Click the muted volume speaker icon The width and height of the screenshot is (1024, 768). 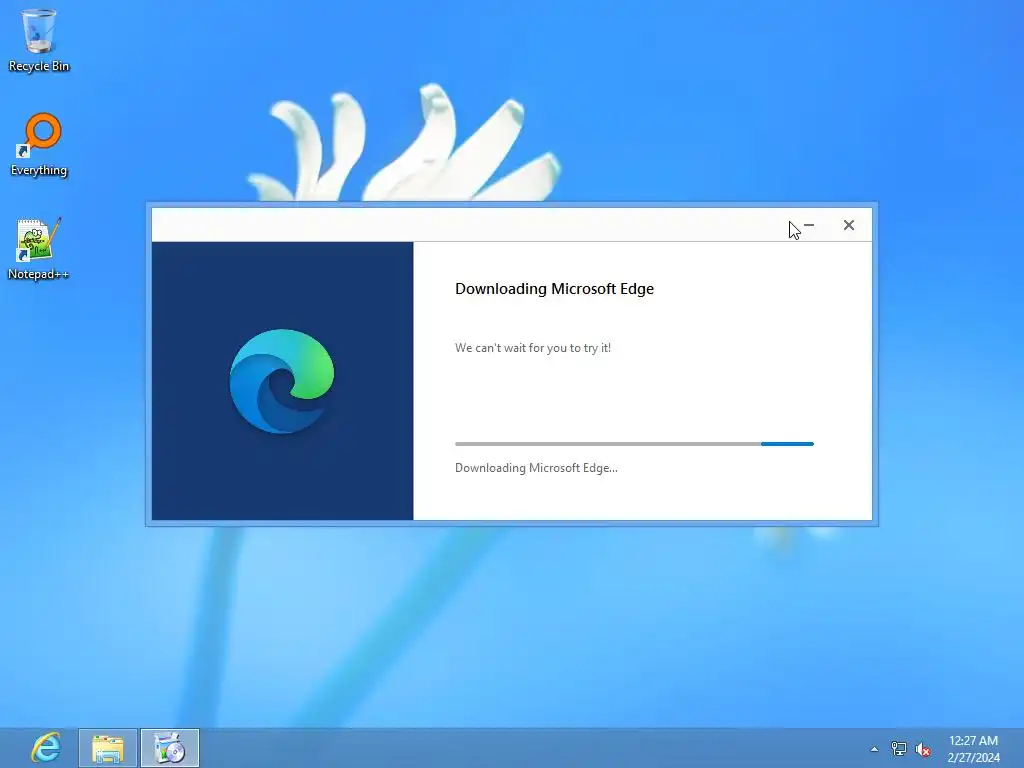pyautogui.click(x=923, y=749)
